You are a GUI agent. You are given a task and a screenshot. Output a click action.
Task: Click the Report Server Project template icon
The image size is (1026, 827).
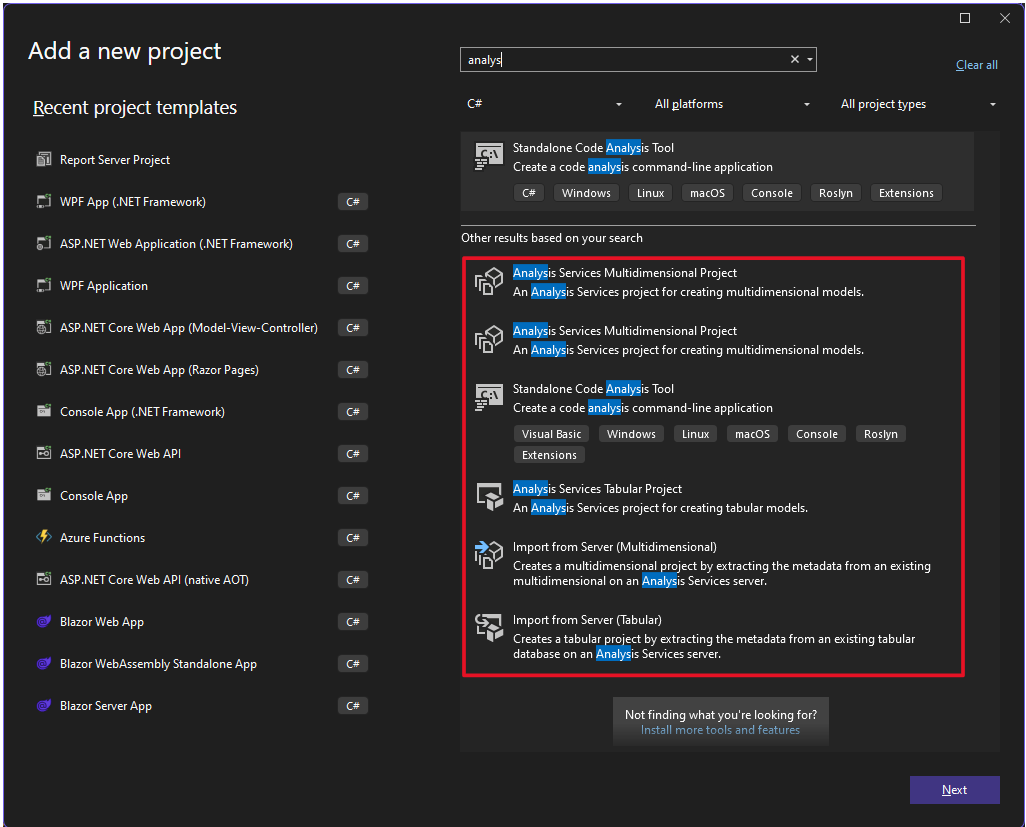44,160
